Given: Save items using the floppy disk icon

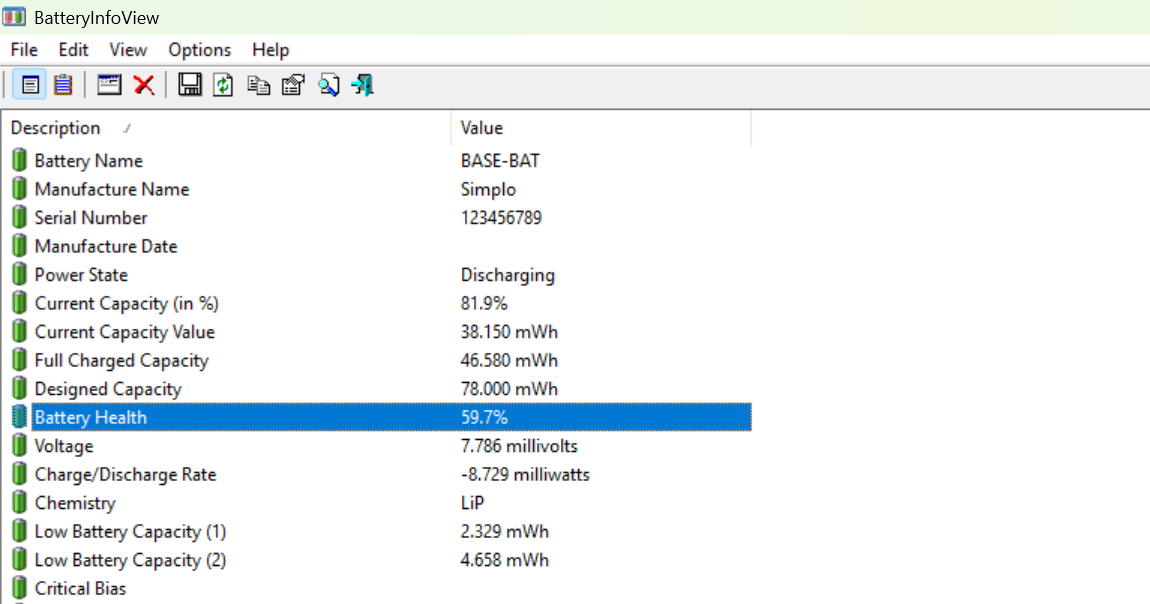Looking at the screenshot, I should [x=190, y=85].
